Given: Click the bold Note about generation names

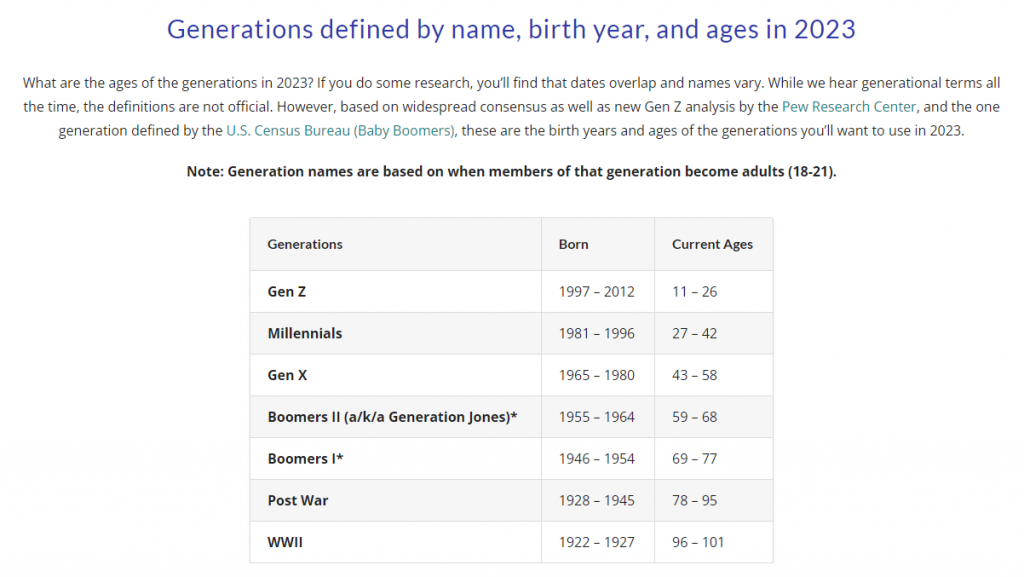Looking at the screenshot, I should pos(511,171).
